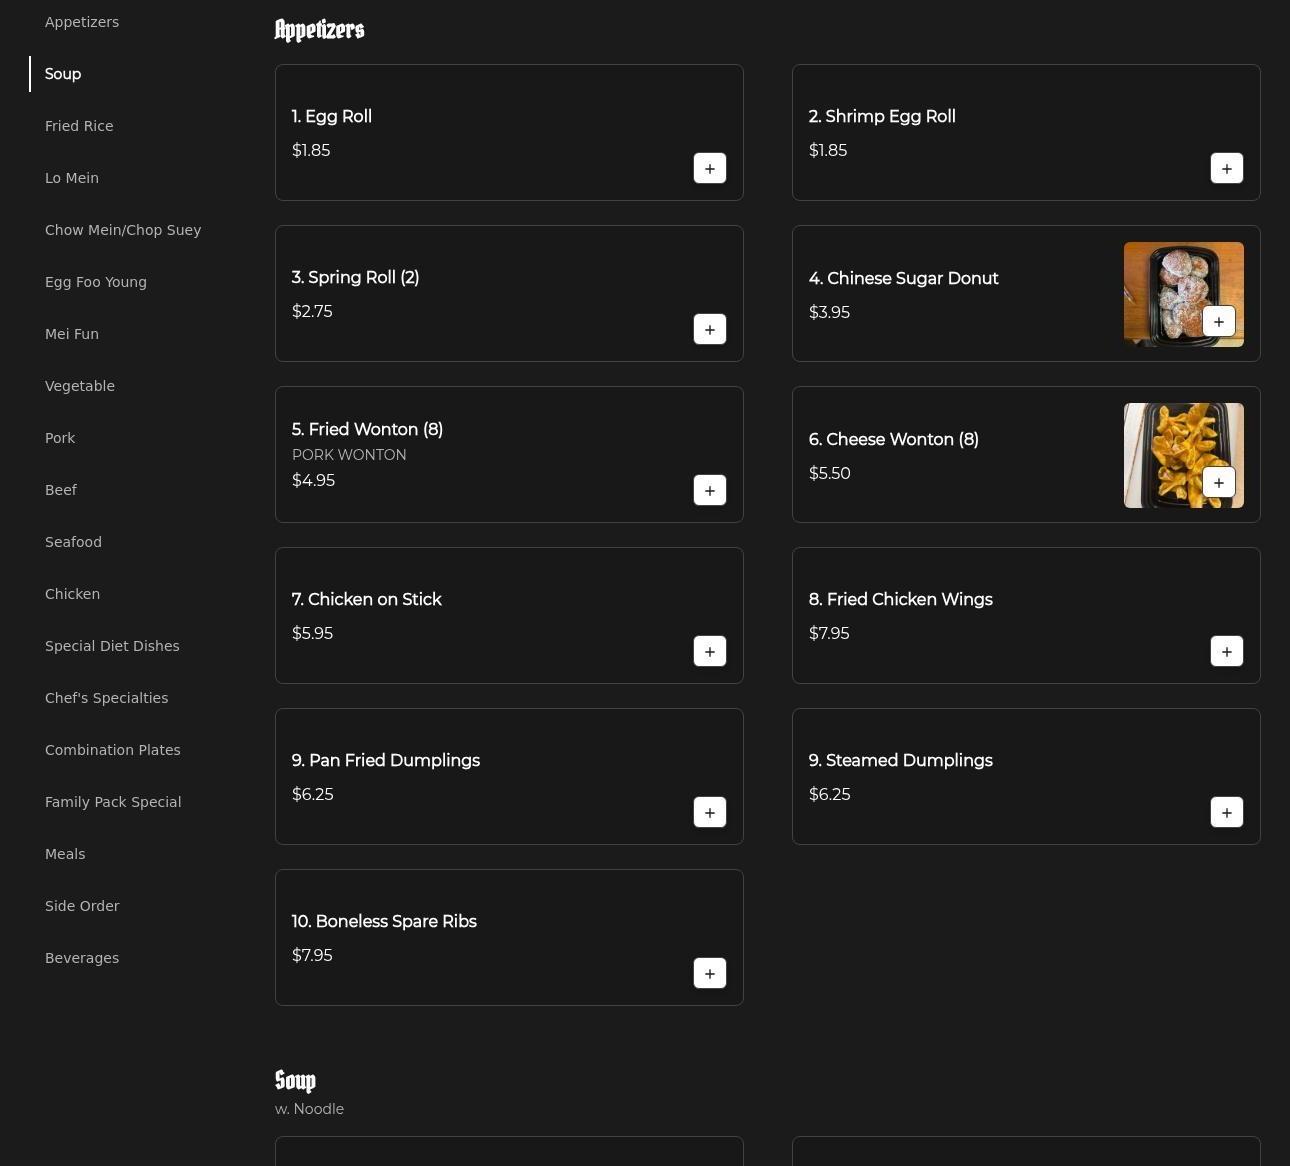Add Boneless Spare Ribs with plus icon

pos(710,973)
